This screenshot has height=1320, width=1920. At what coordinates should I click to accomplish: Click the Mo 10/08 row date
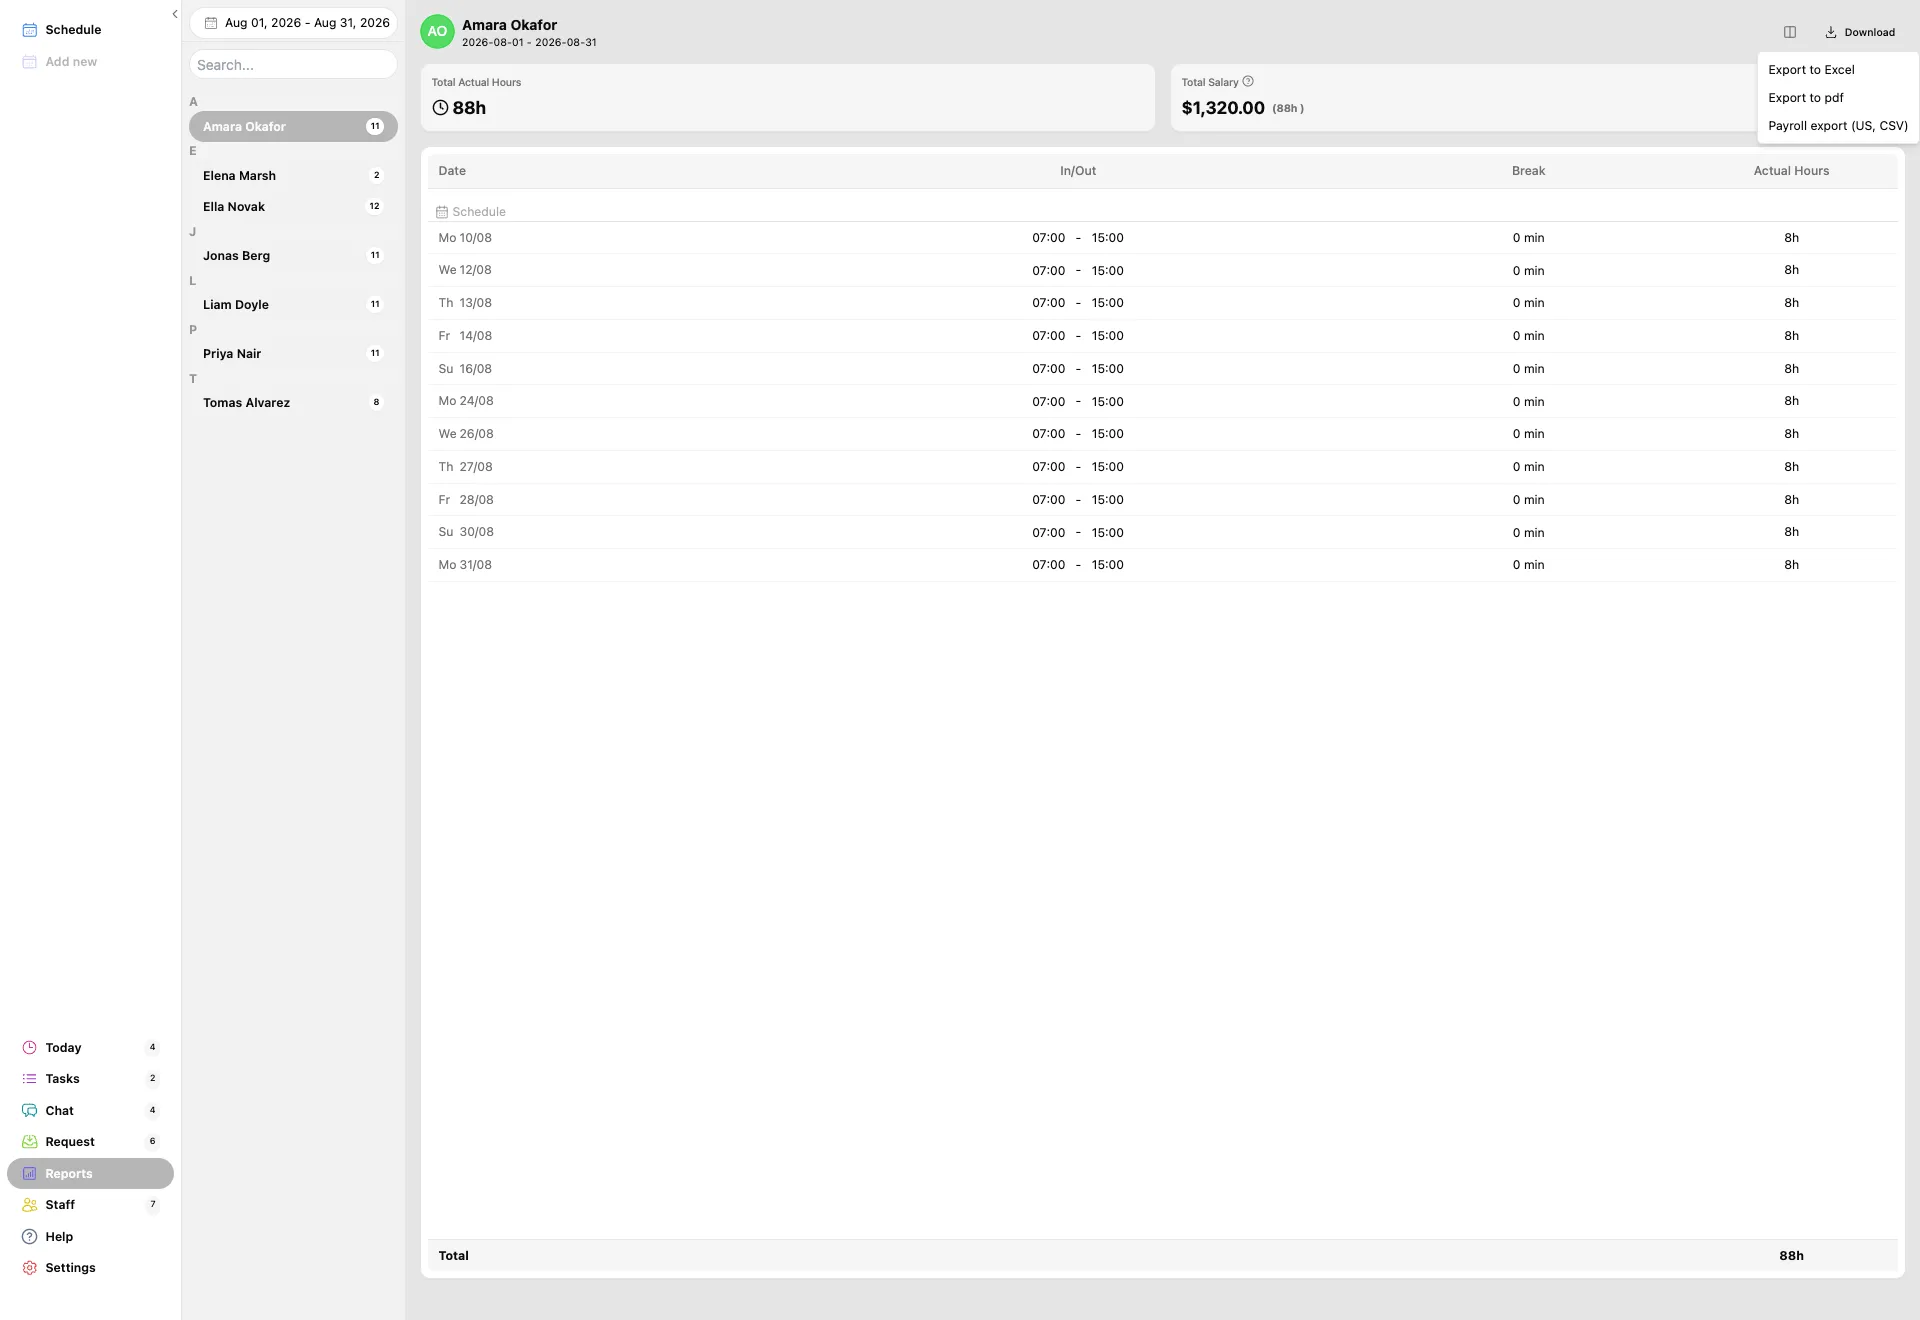tap(465, 238)
